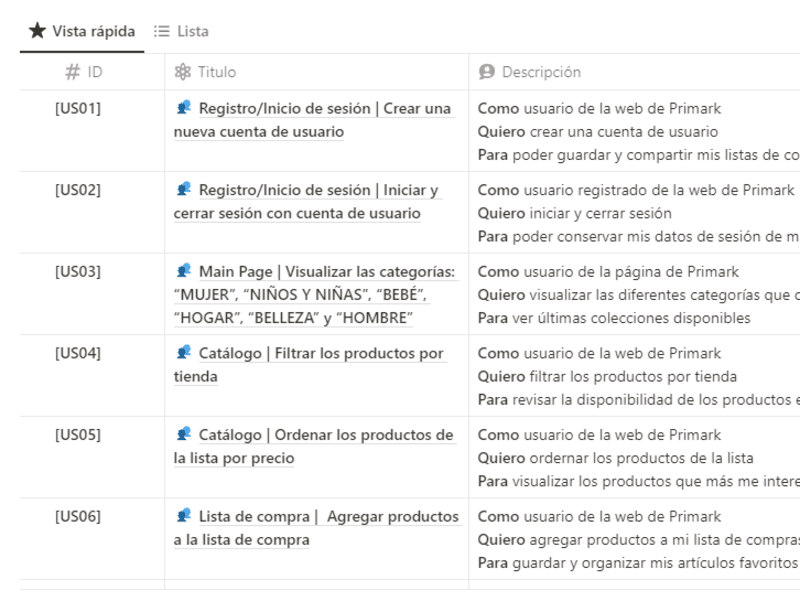Click the hash icon in ID column header
Viewport: 800px width, 601px height.
click(x=72, y=72)
